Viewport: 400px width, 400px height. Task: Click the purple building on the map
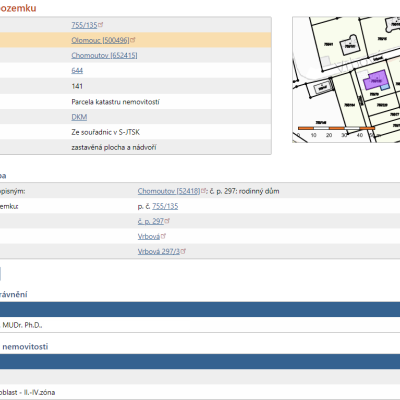pyautogui.click(x=375, y=80)
